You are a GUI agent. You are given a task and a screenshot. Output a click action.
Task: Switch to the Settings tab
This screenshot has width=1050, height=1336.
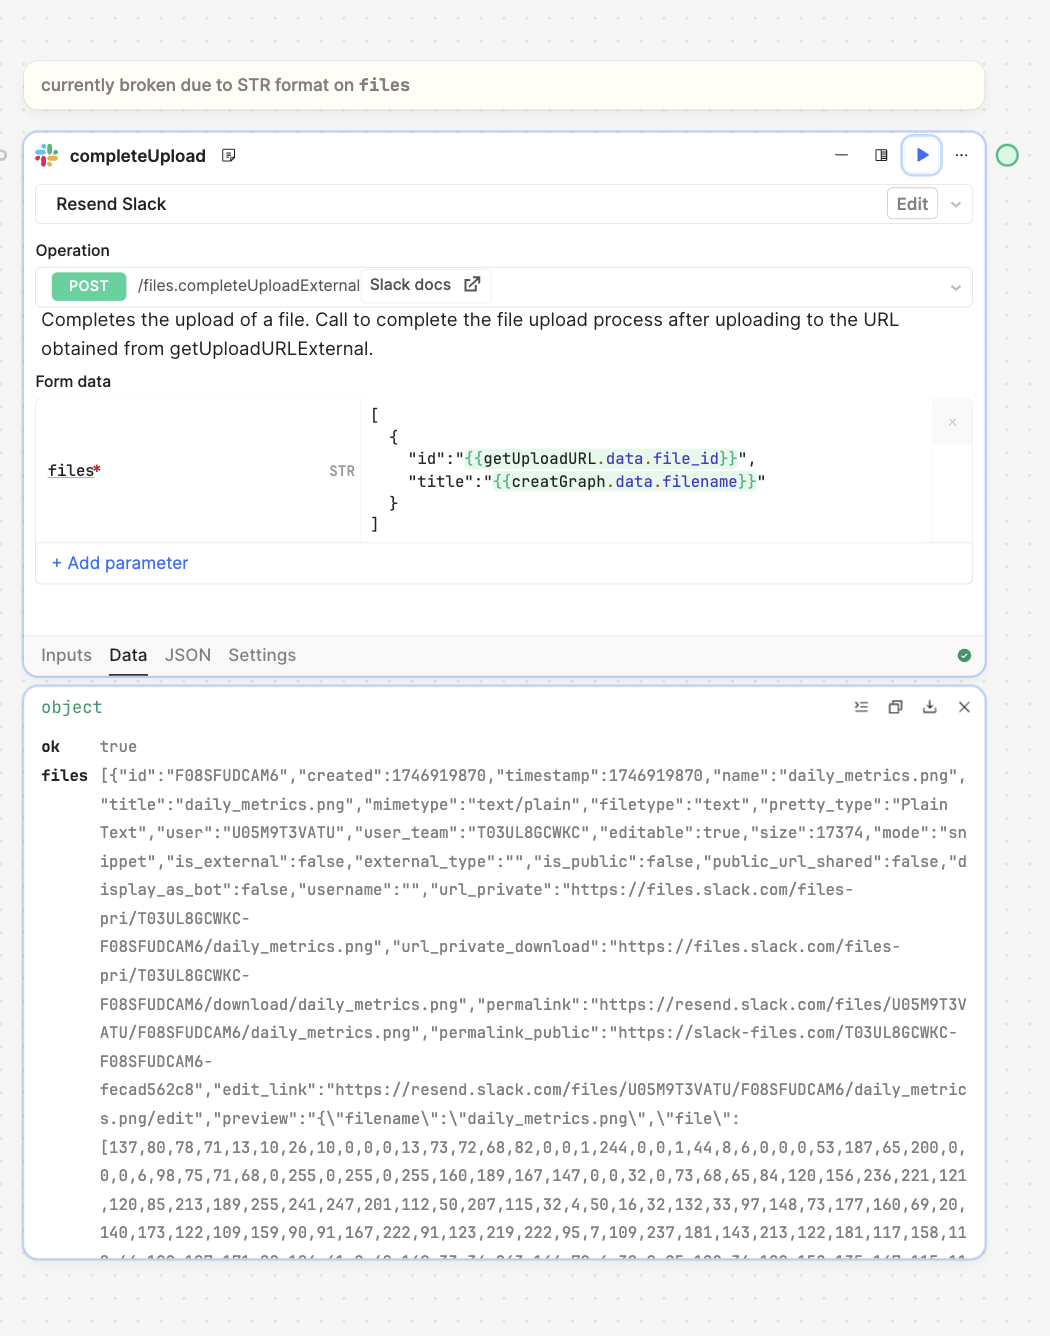pyautogui.click(x=262, y=655)
